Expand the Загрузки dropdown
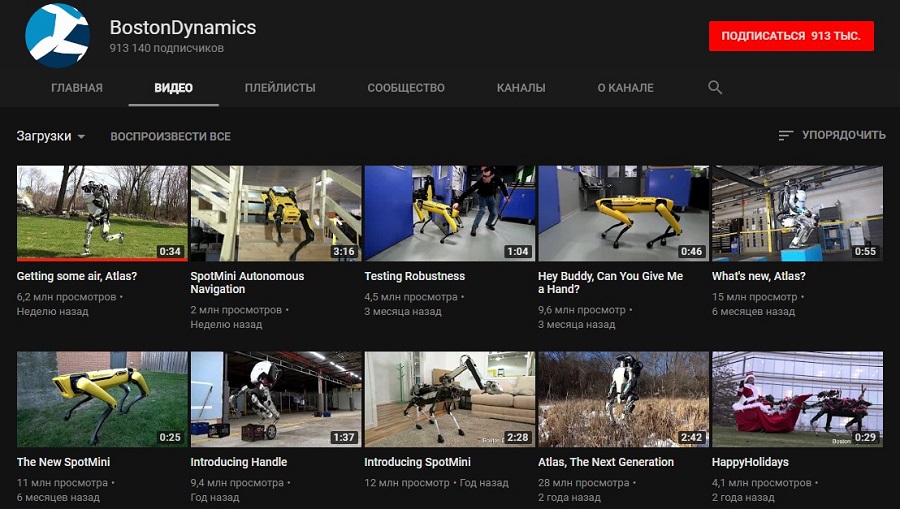The height and width of the screenshot is (509, 900). (x=51, y=136)
